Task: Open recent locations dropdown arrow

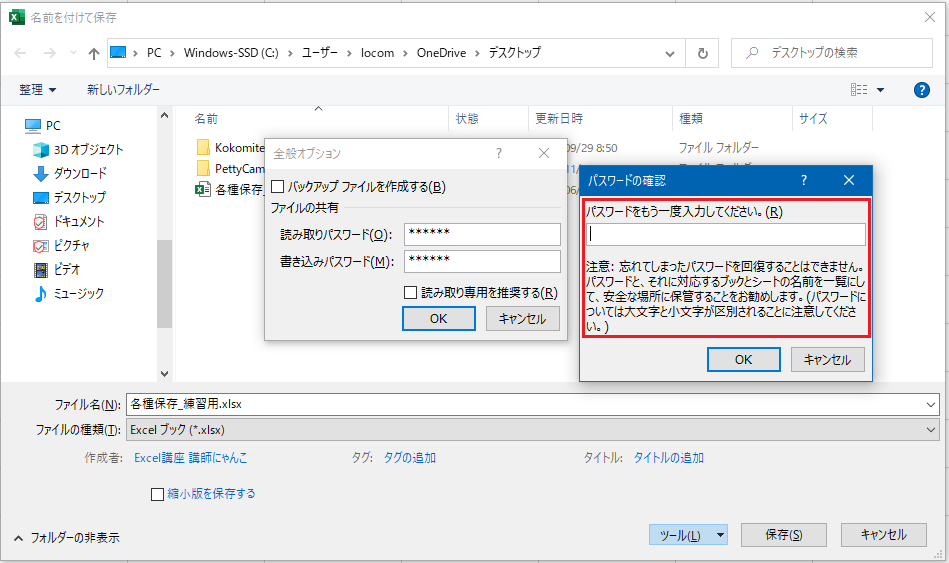Action: coord(73,53)
